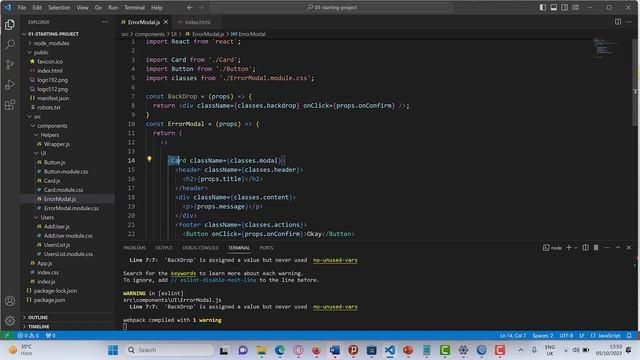
Task: Toggle bottom panel visibility
Action: [553, 7]
